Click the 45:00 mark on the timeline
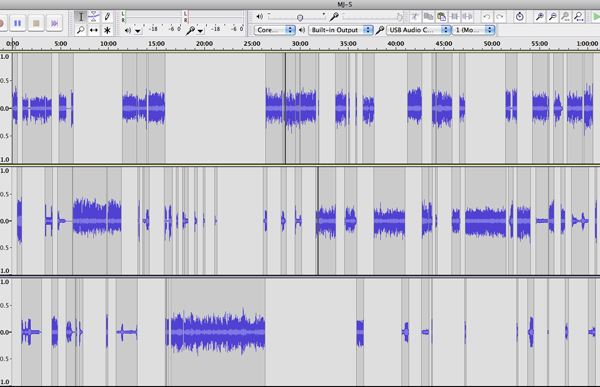 tap(444, 44)
